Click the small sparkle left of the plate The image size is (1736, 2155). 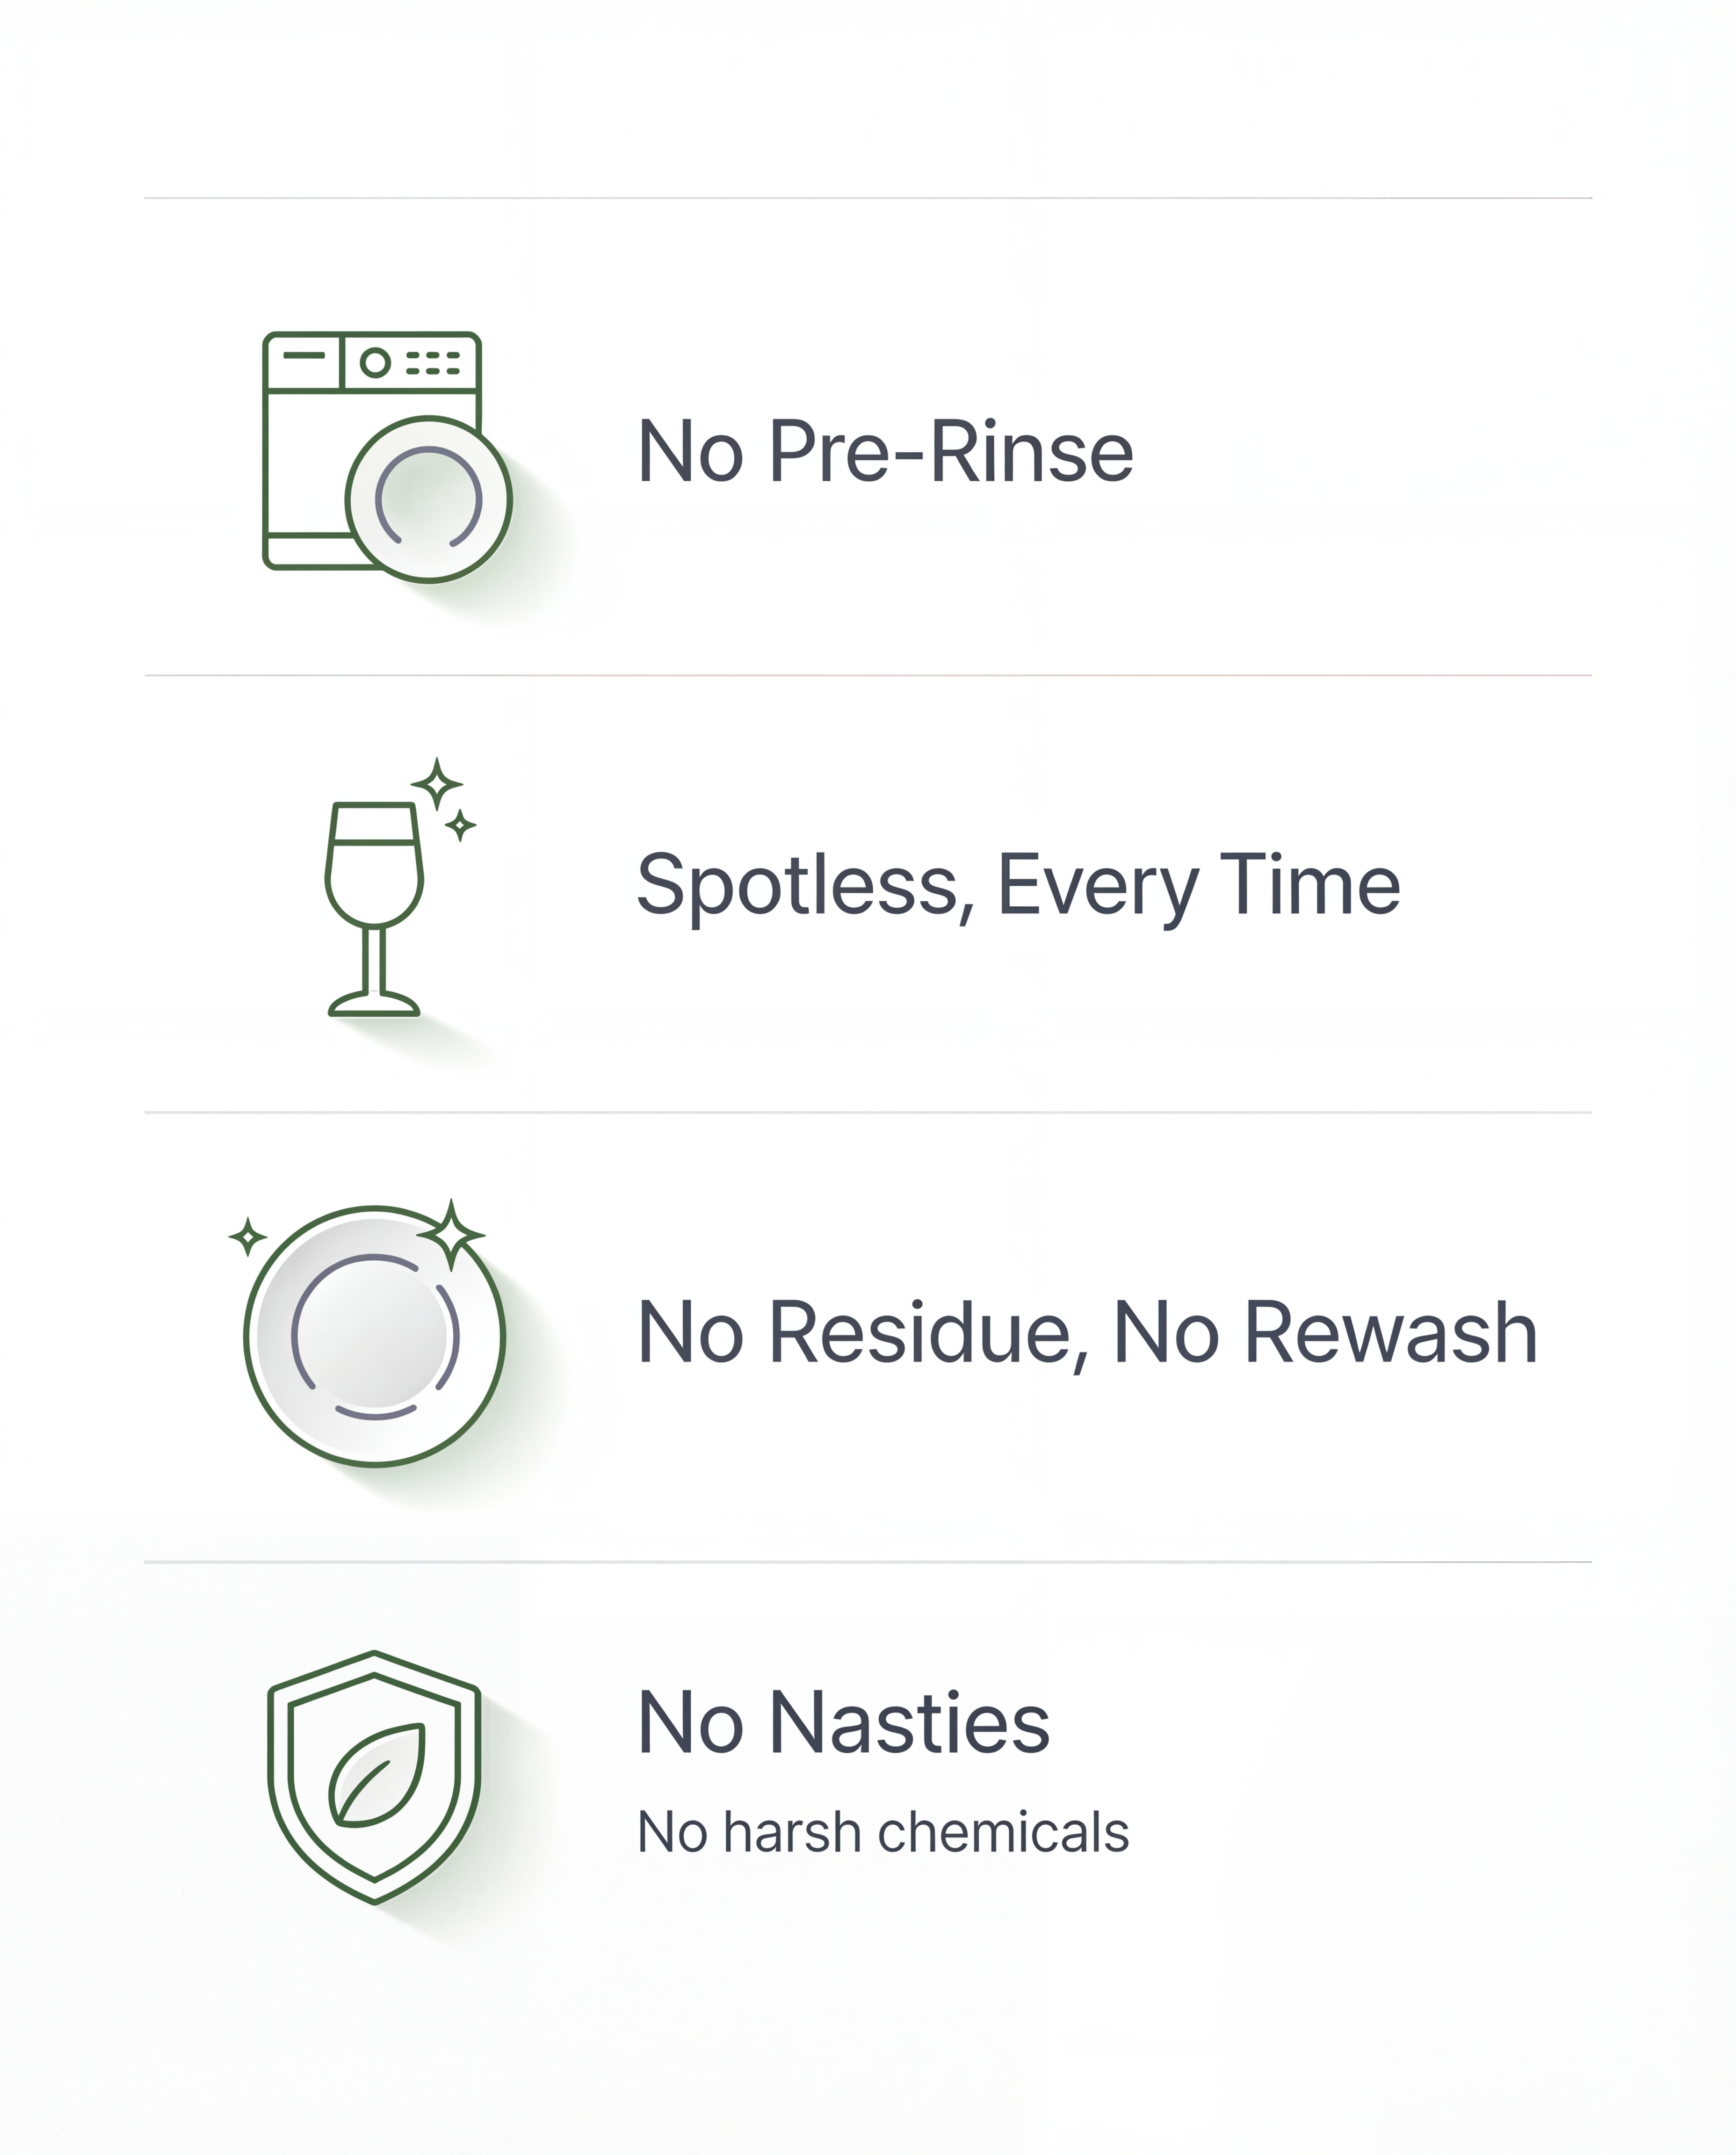pos(247,1236)
